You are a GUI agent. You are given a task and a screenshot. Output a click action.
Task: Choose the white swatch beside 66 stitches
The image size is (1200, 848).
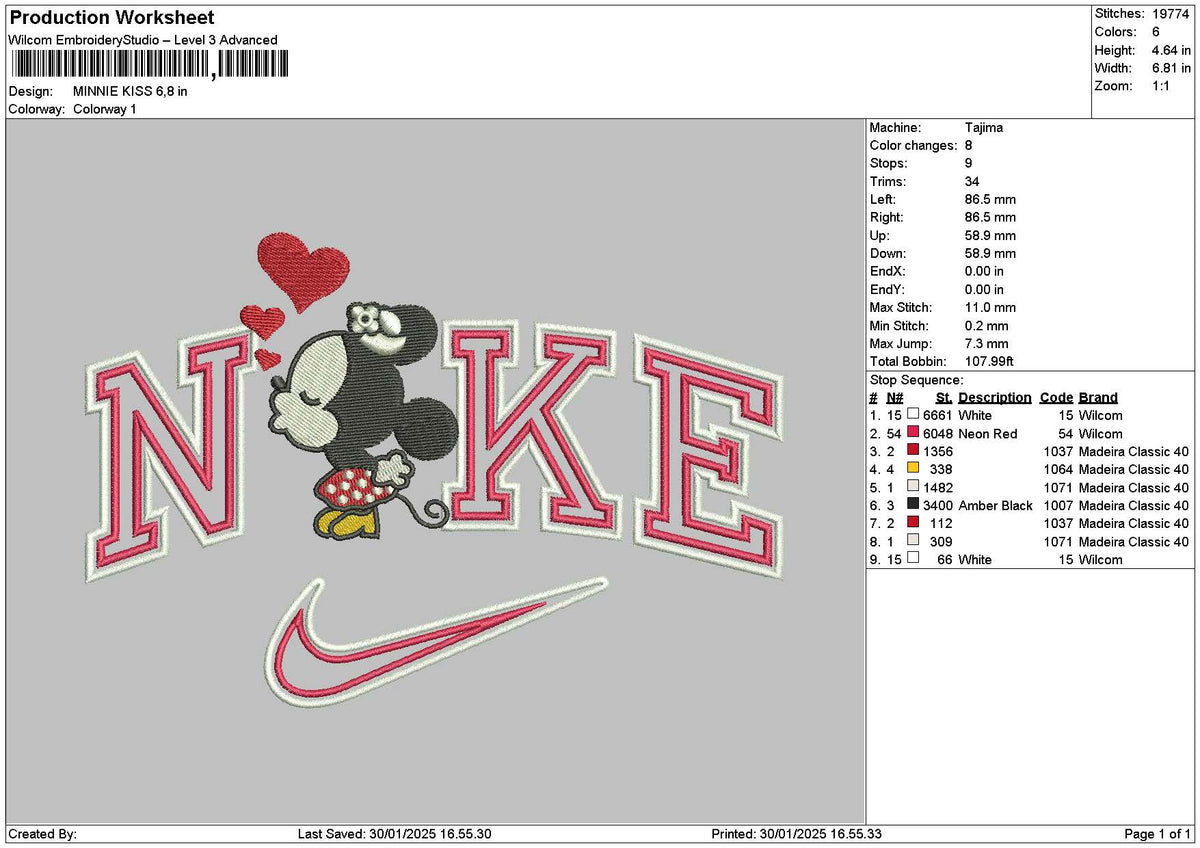[x=913, y=559]
